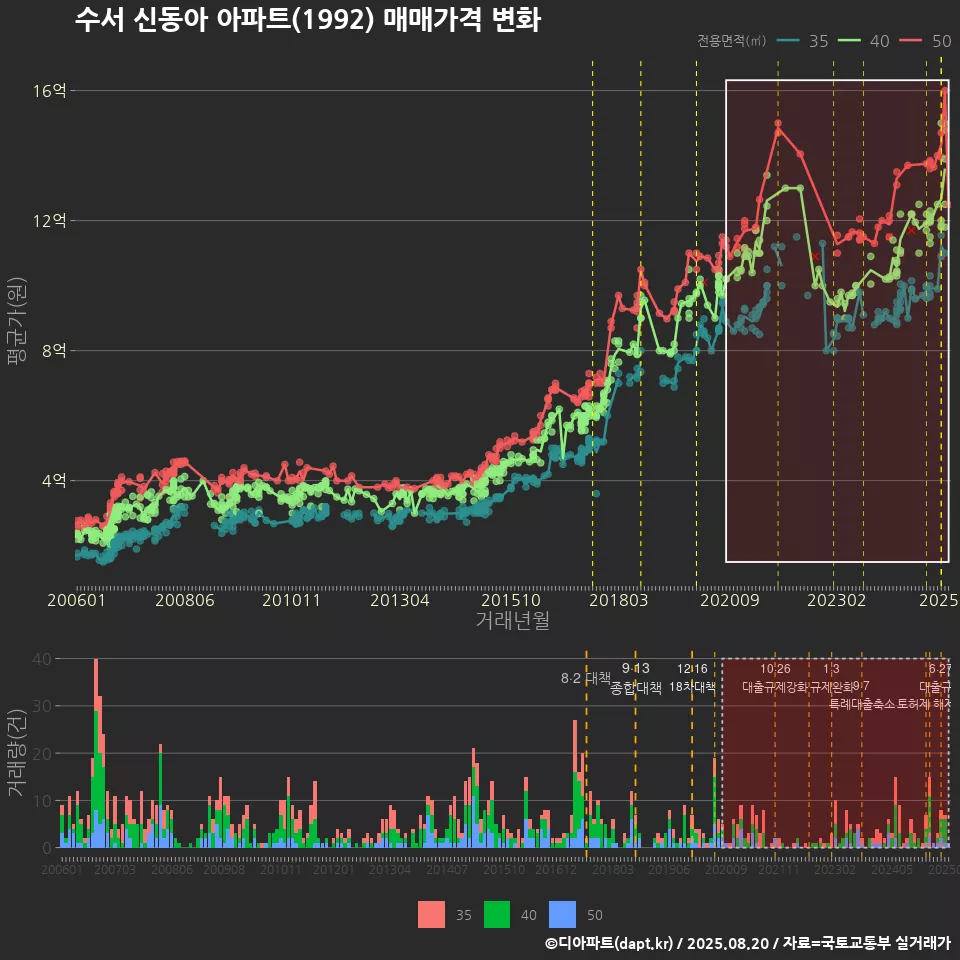The image size is (960, 960).
Task: Click 201803 on the price chart axis
Action: pyautogui.click(x=618, y=599)
